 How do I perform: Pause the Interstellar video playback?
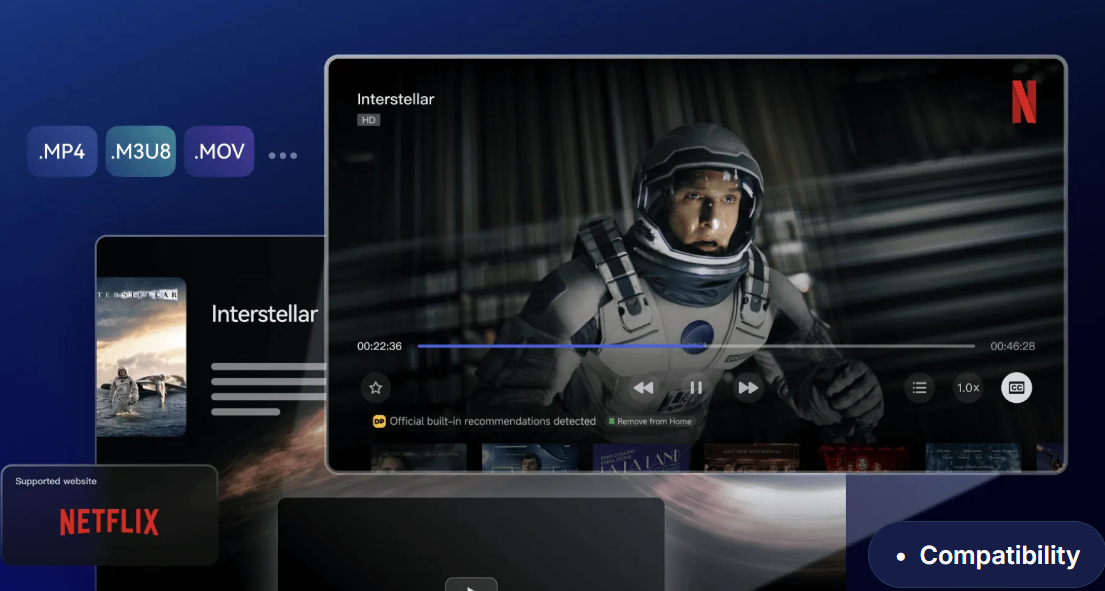point(695,387)
